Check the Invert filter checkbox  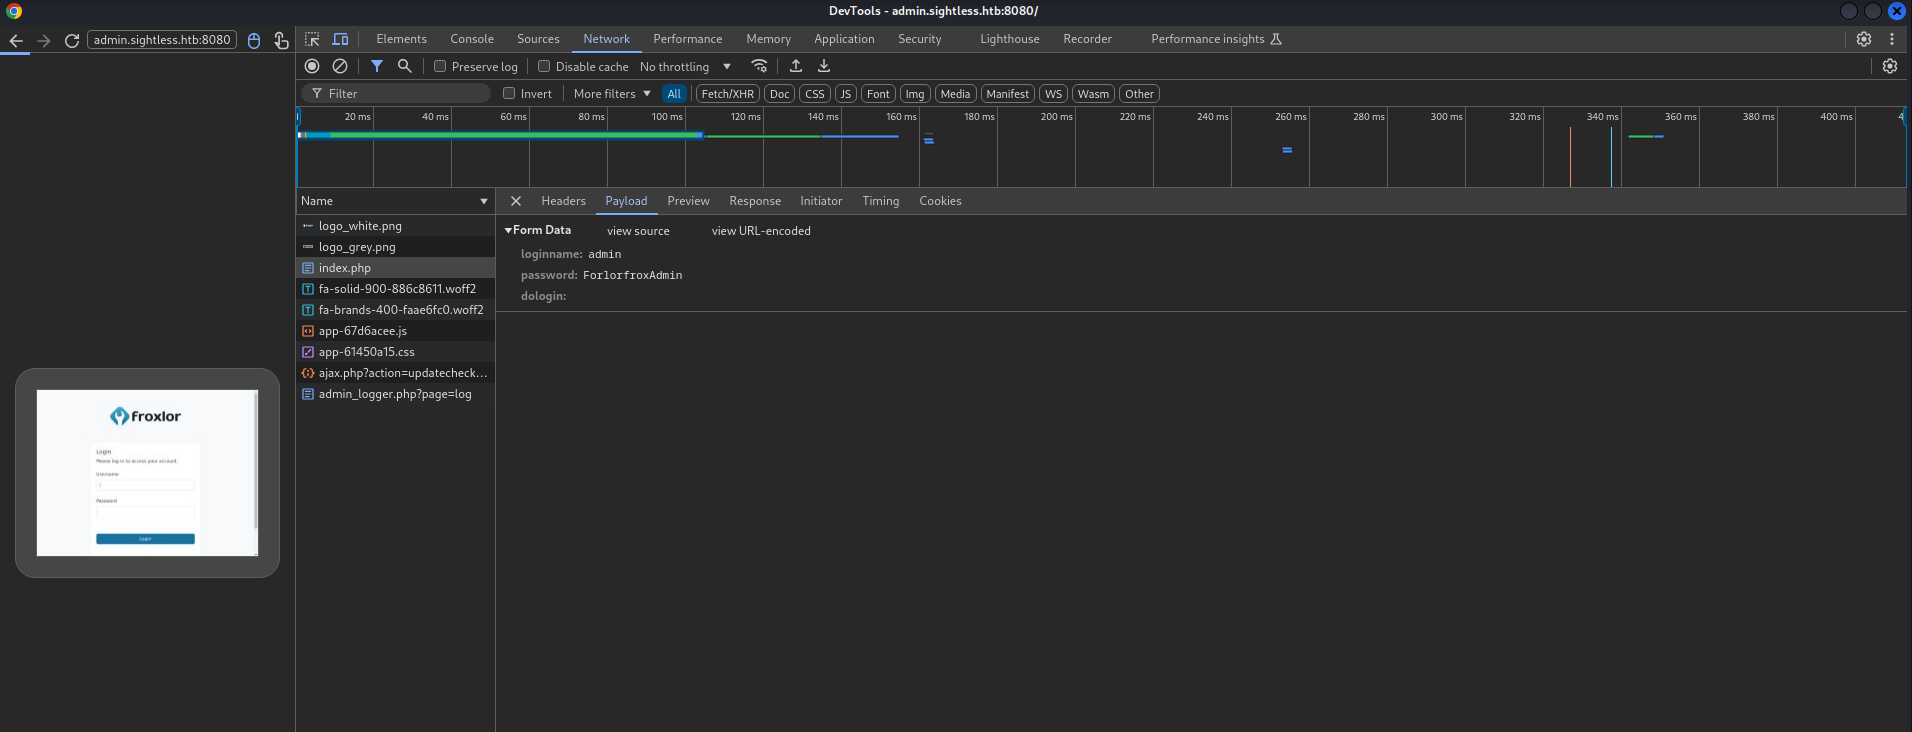coord(509,93)
